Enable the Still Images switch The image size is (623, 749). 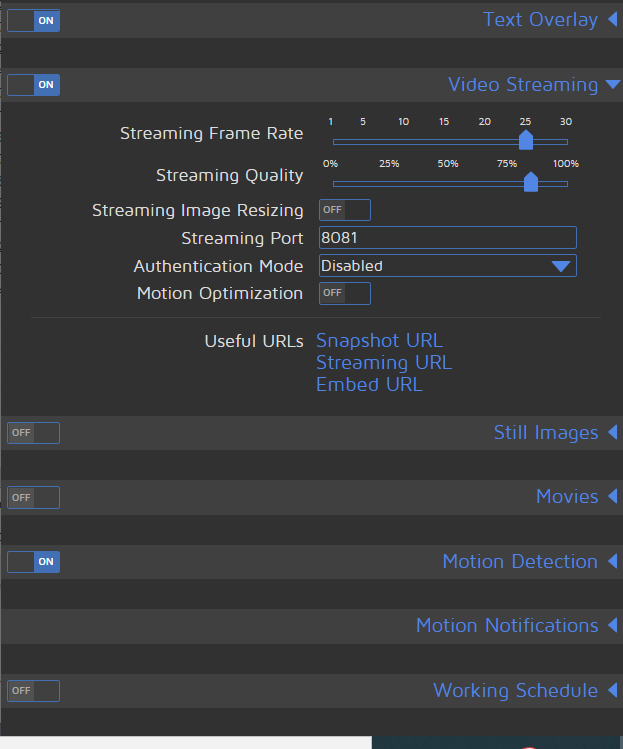pos(33,433)
